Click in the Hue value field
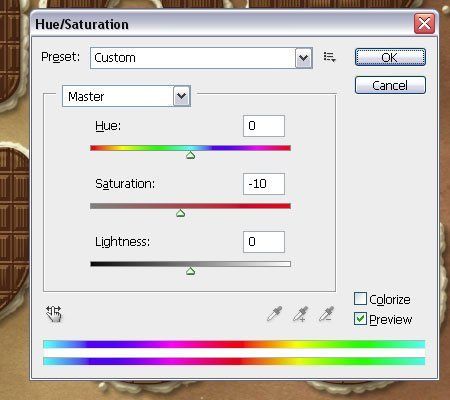 (x=264, y=126)
